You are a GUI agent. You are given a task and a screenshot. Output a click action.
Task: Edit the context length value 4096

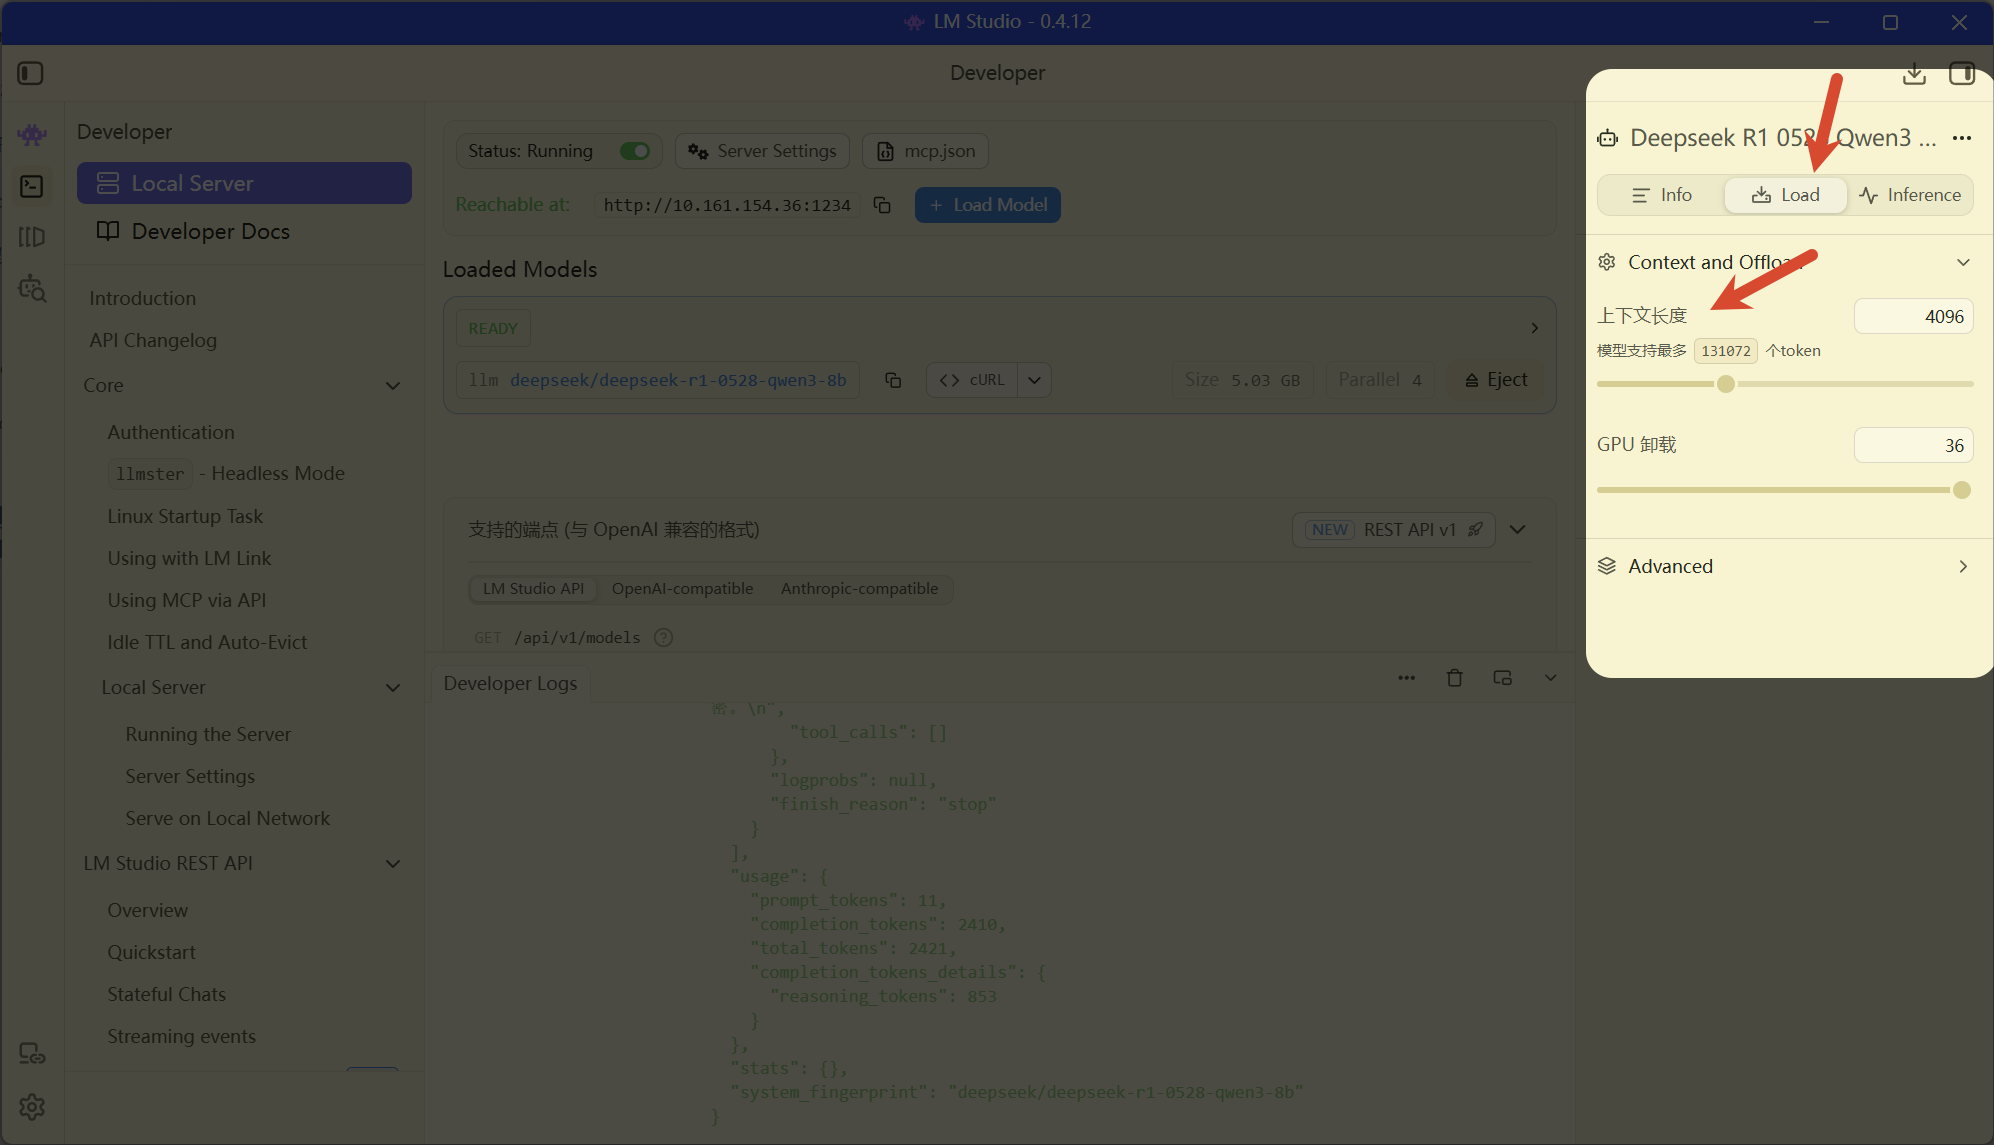pyautogui.click(x=1913, y=316)
